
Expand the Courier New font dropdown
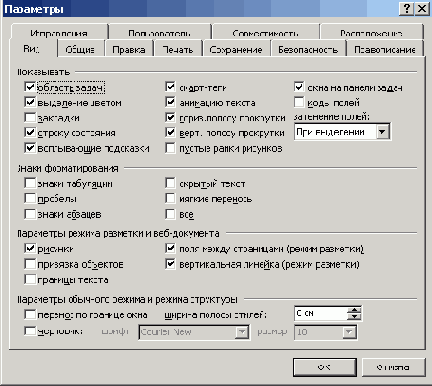242,332
